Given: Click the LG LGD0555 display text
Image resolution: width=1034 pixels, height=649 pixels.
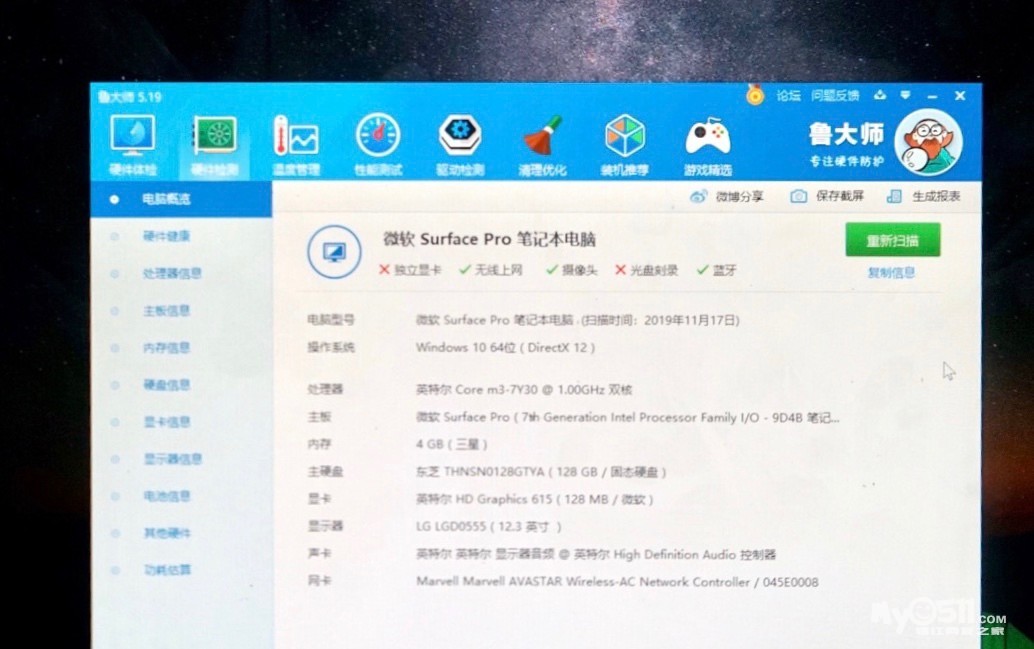Looking at the screenshot, I should click(x=489, y=526).
